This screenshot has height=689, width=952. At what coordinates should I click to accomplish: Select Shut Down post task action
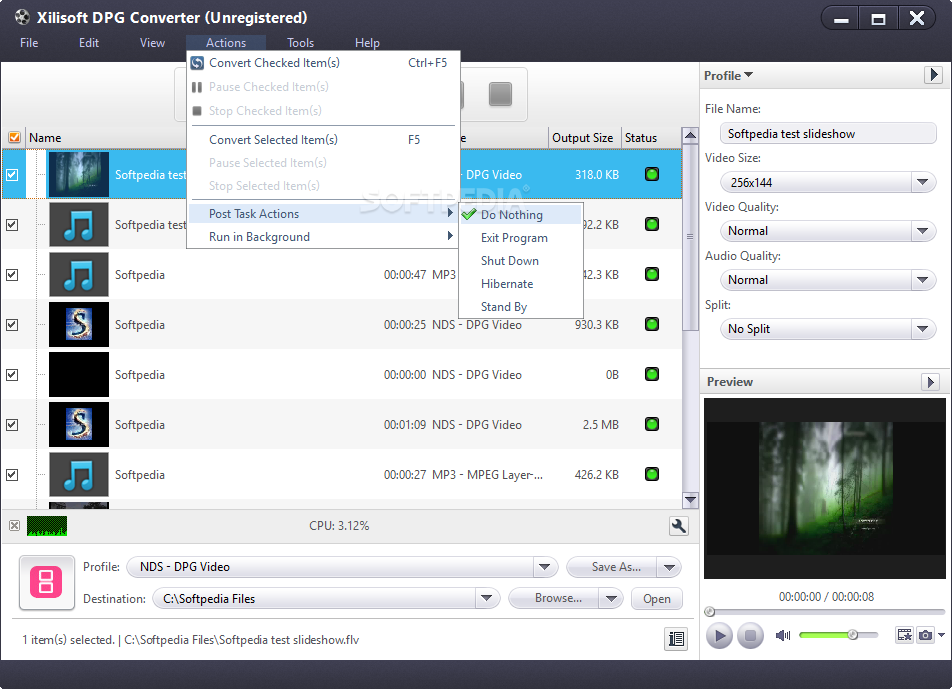[x=521, y=261]
